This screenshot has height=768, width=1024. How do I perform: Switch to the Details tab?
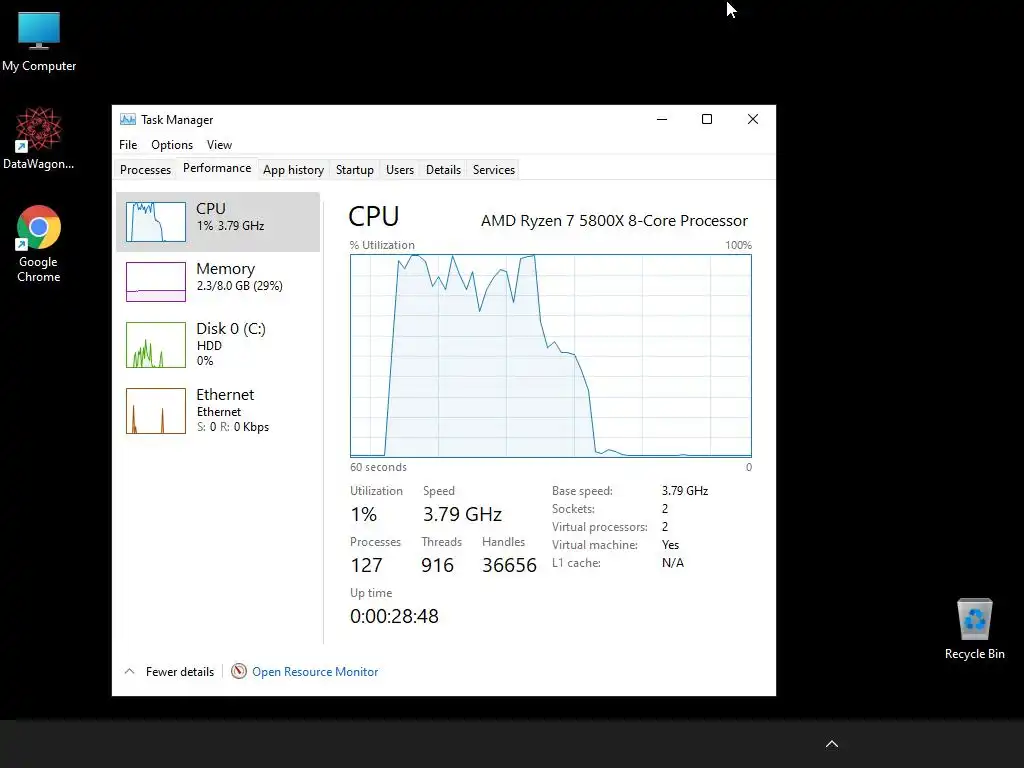443,170
